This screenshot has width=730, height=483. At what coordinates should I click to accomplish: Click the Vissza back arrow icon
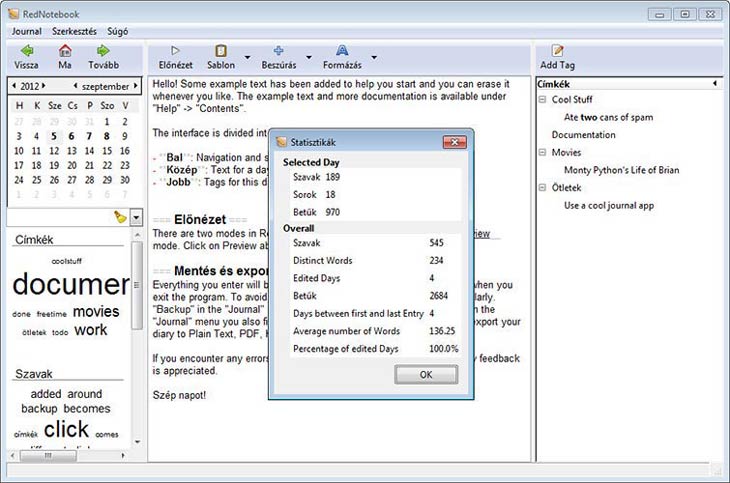click(26, 51)
